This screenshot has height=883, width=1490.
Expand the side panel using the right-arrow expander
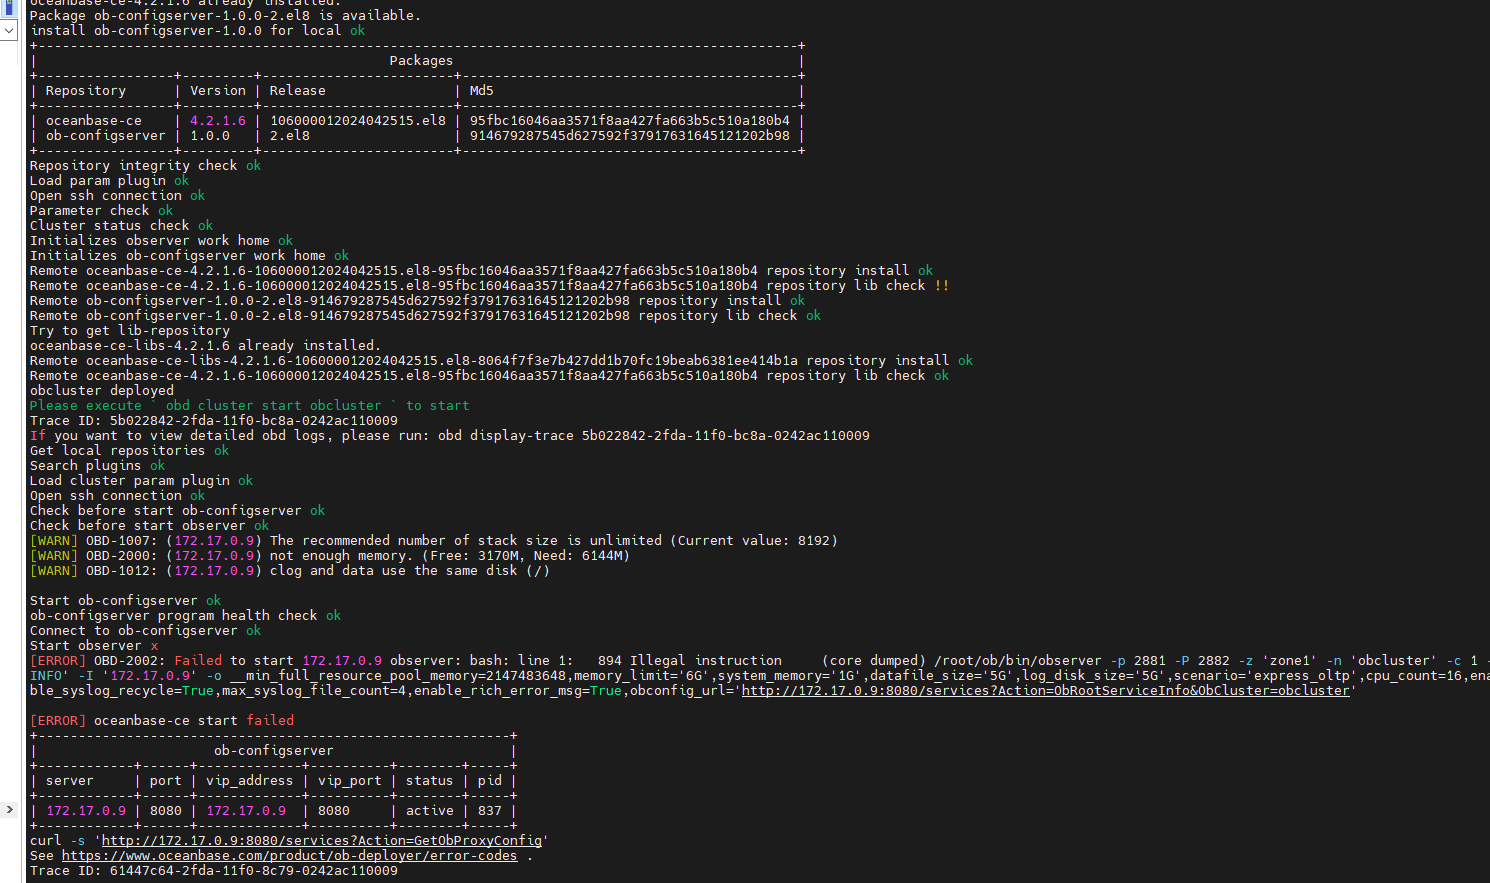click(x=9, y=809)
